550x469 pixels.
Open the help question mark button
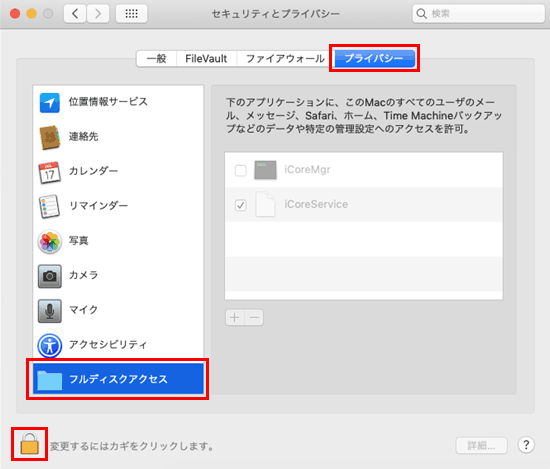tap(526, 445)
